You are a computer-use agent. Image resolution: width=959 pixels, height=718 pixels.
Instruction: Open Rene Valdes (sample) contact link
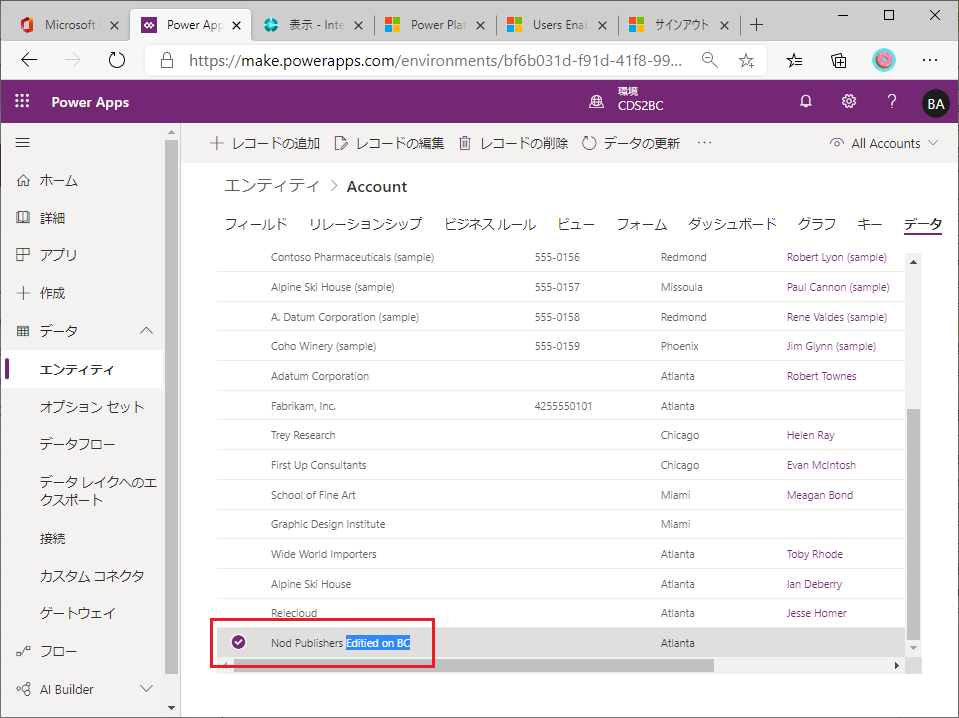point(836,317)
